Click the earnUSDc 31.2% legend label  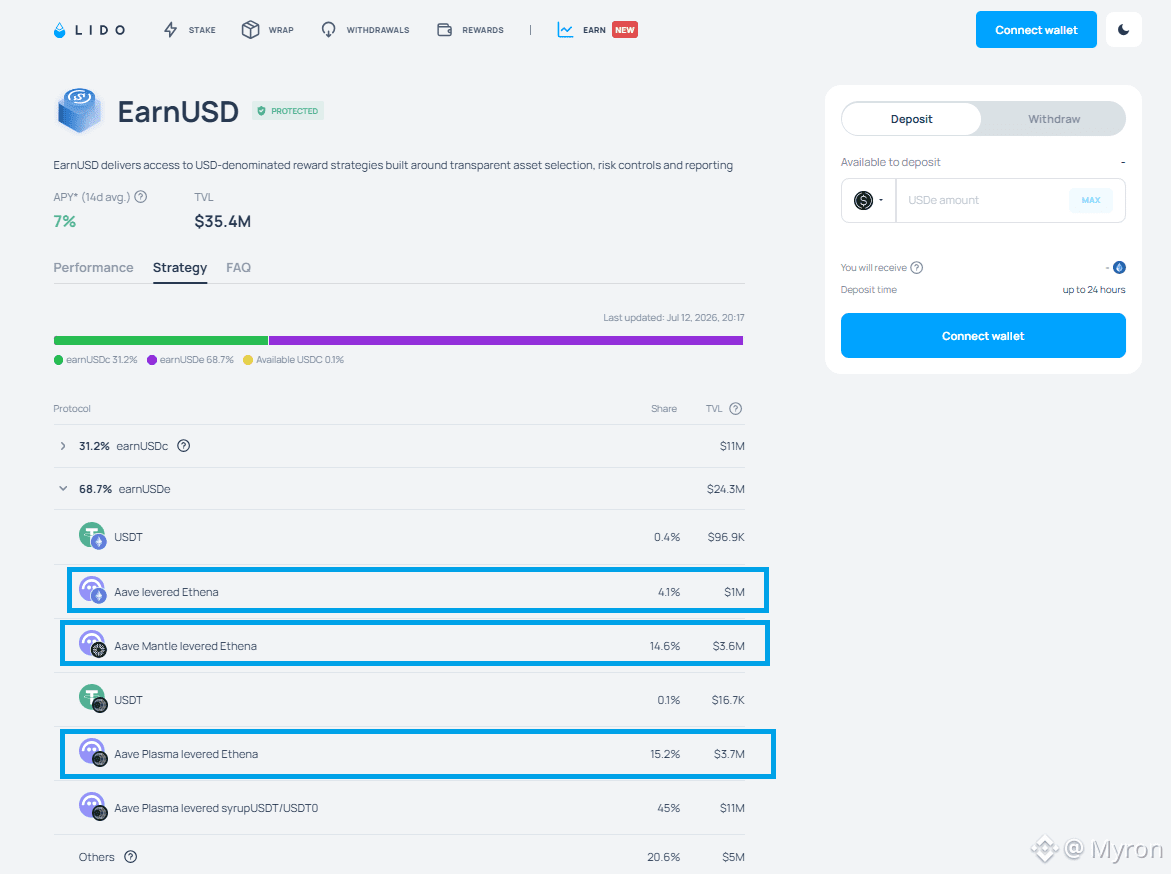coord(102,360)
